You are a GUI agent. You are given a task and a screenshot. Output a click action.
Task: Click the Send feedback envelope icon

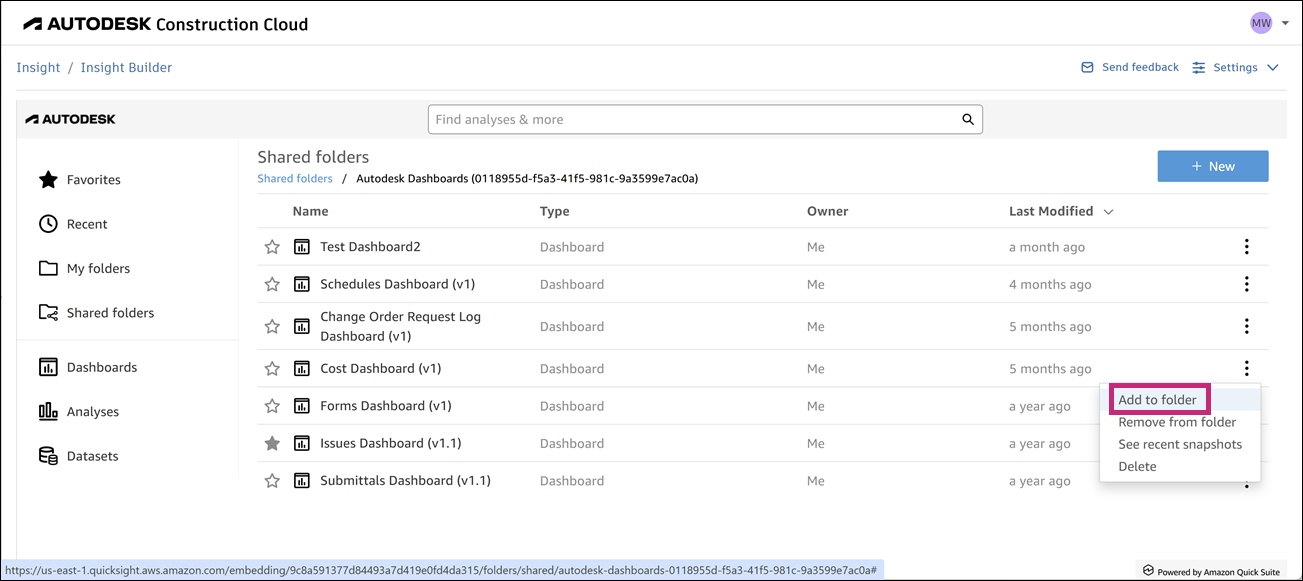[1087, 68]
